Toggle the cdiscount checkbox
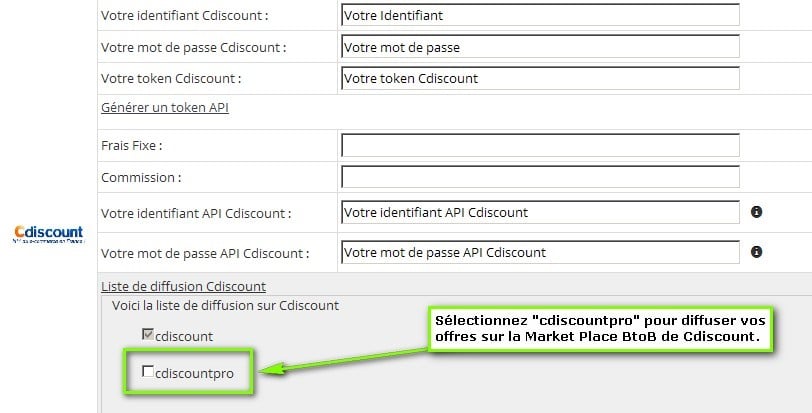This screenshot has width=812, height=413. coord(148,334)
